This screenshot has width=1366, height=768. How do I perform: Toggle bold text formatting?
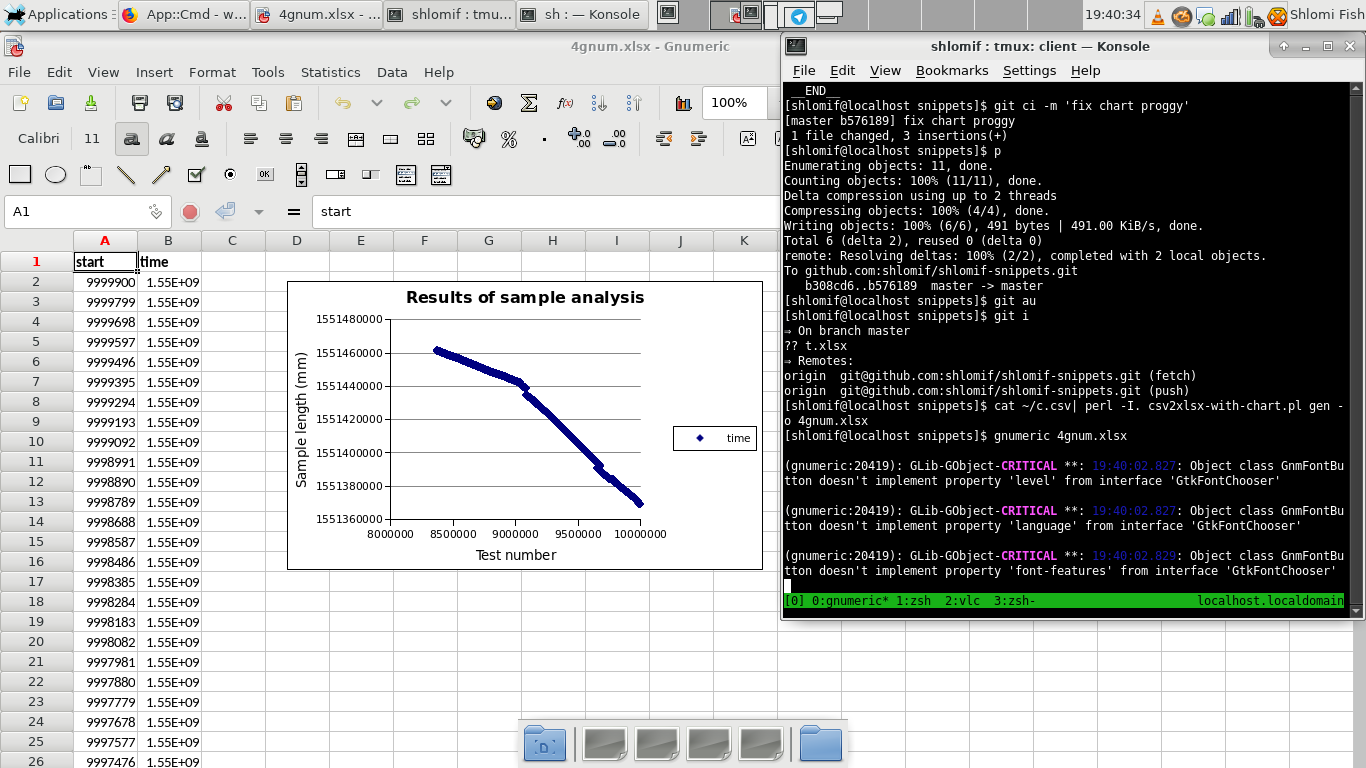131,139
